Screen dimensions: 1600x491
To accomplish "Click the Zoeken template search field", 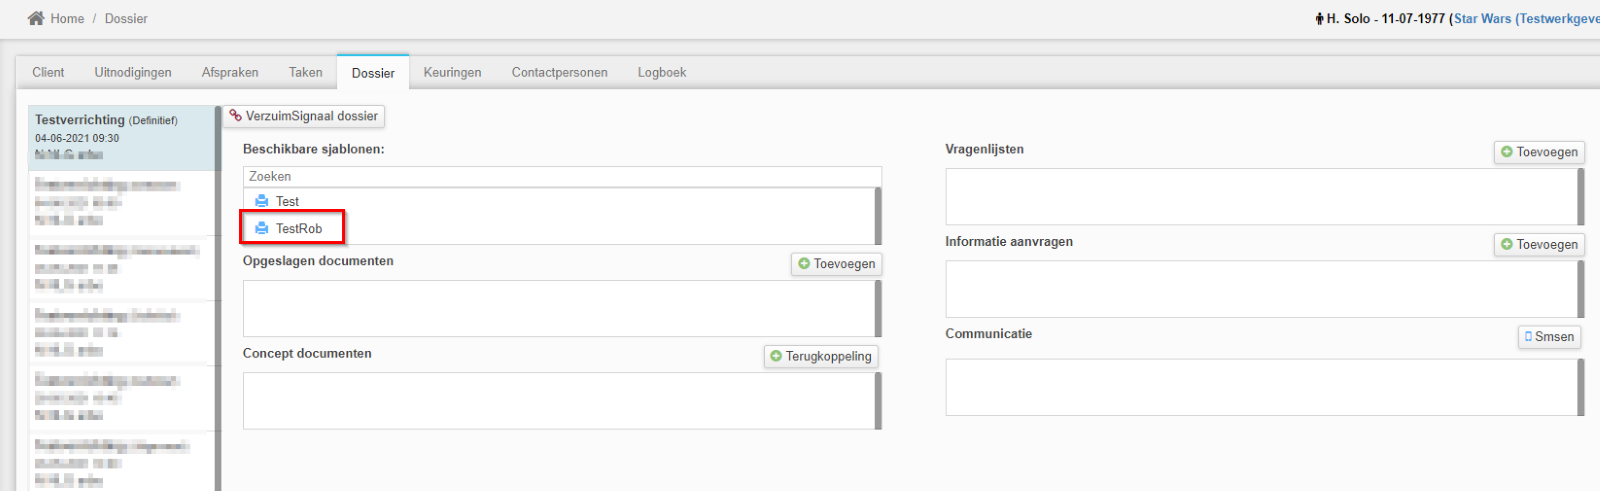I will 560,176.
